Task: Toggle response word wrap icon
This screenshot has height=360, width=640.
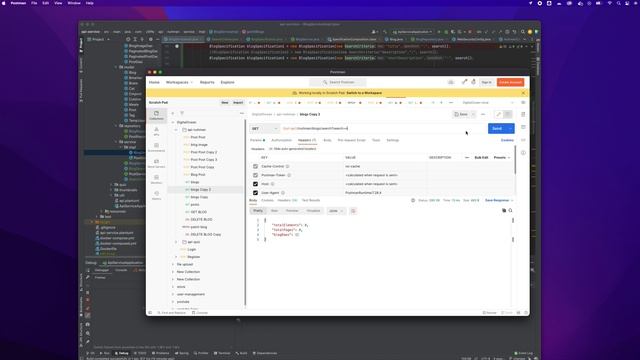Action: click(353, 211)
